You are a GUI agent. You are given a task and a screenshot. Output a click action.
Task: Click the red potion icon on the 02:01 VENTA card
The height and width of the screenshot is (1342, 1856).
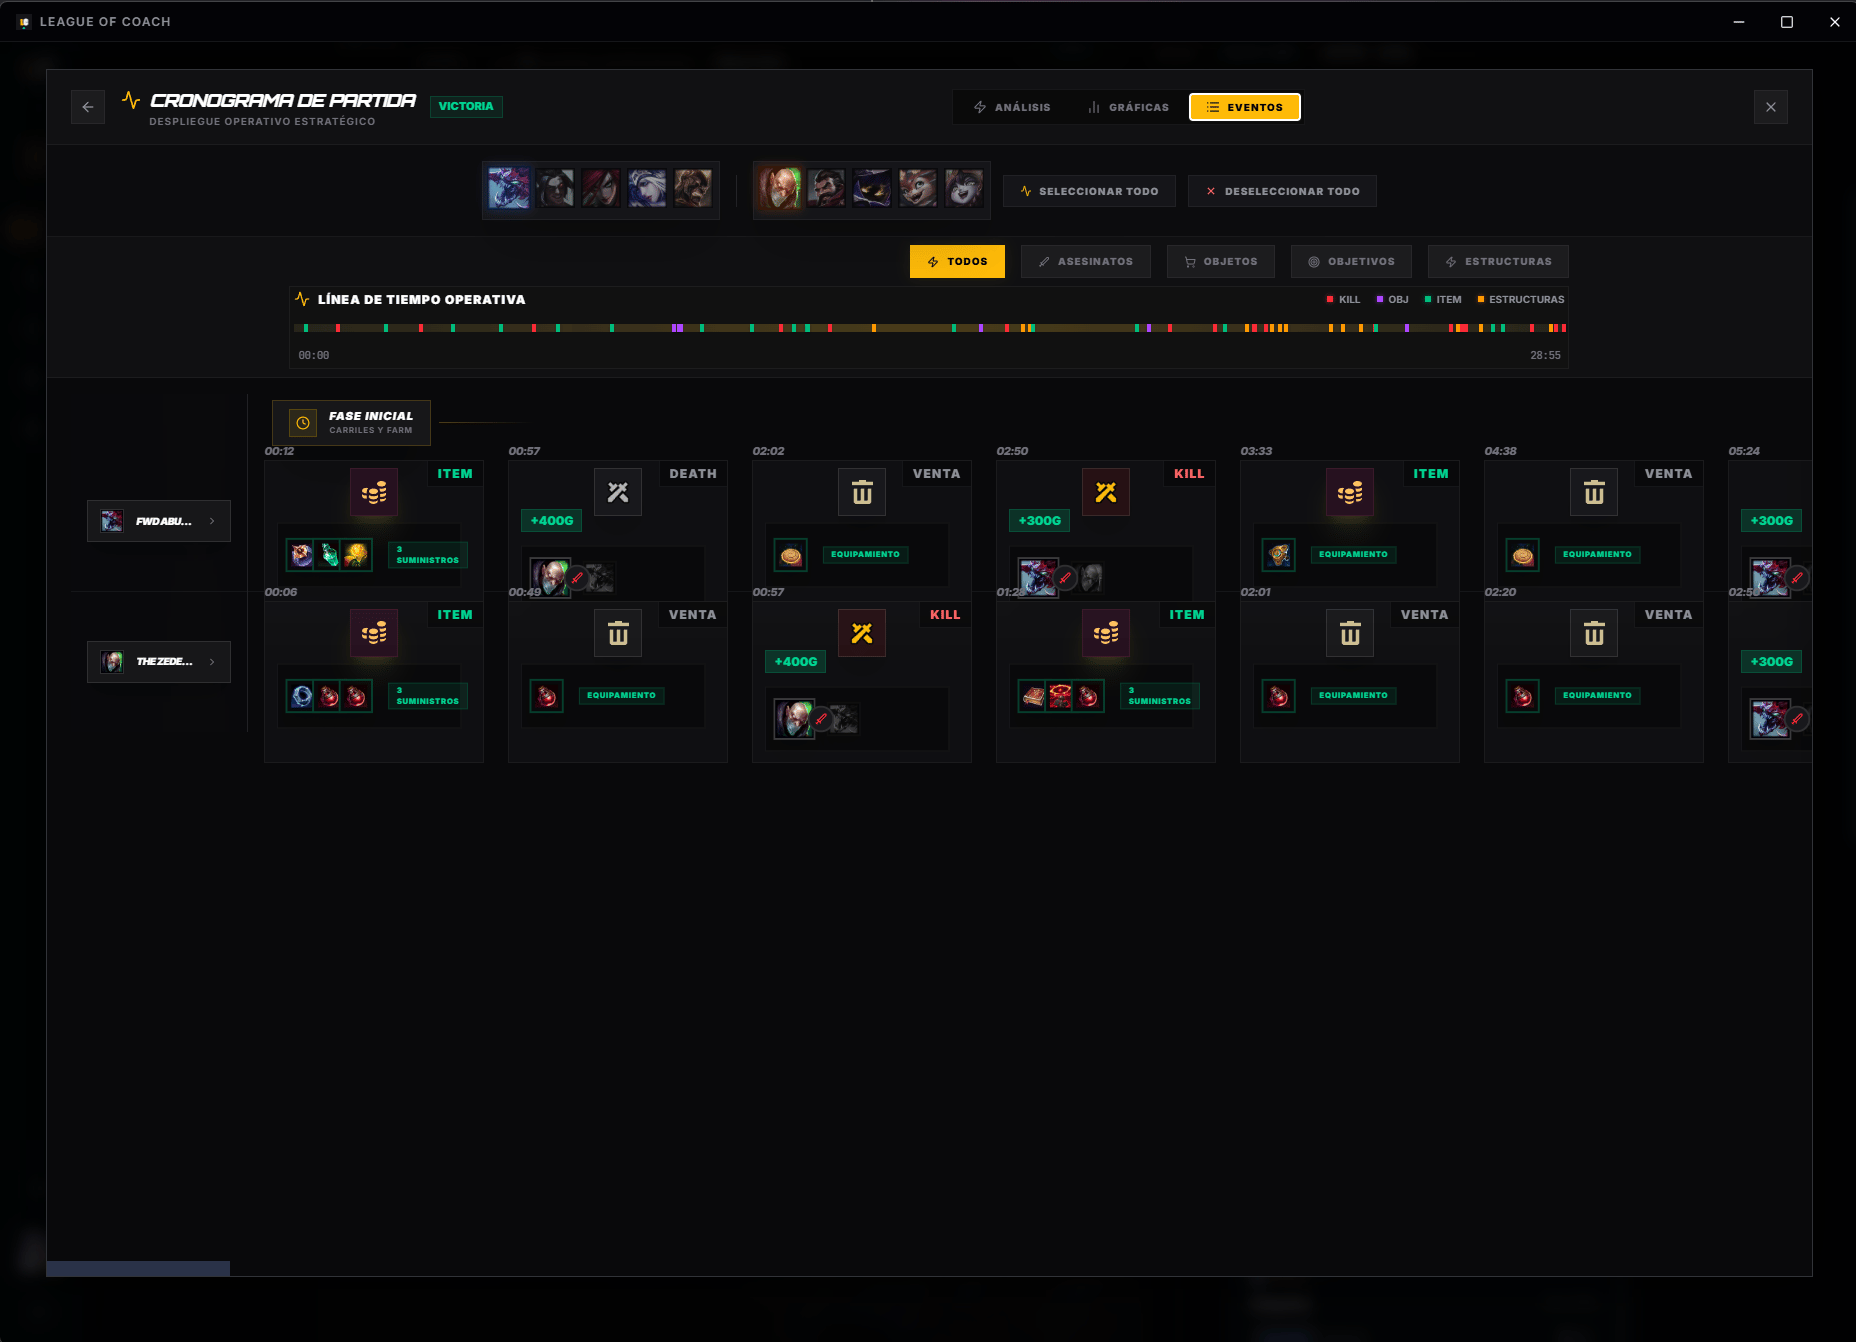(x=1279, y=696)
